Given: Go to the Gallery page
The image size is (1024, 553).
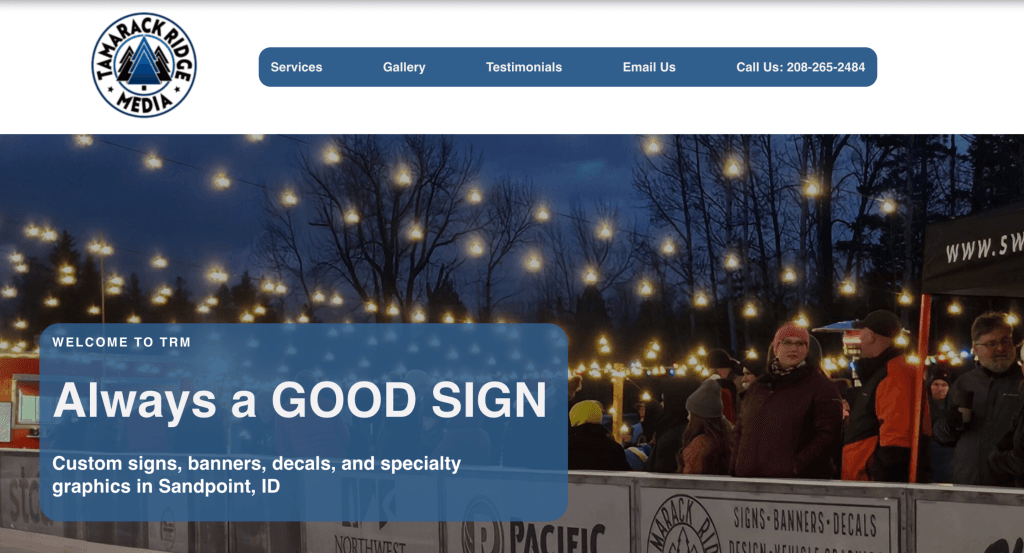Looking at the screenshot, I should (404, 67).
